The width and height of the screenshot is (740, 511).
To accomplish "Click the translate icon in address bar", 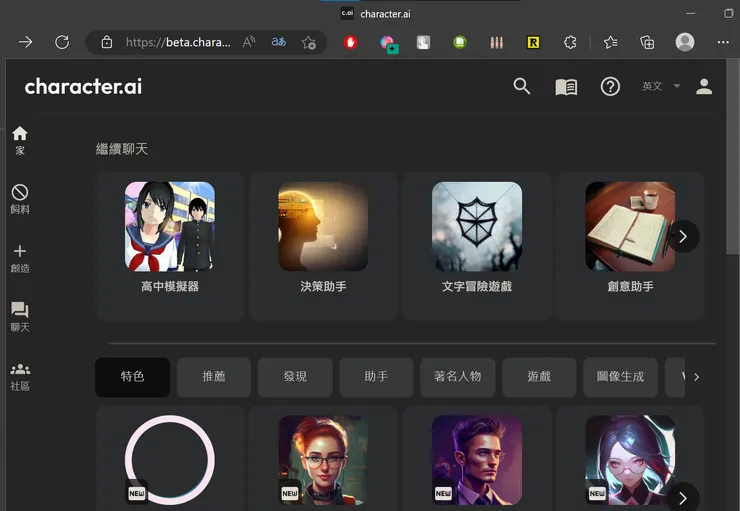I will click(278, 42).
